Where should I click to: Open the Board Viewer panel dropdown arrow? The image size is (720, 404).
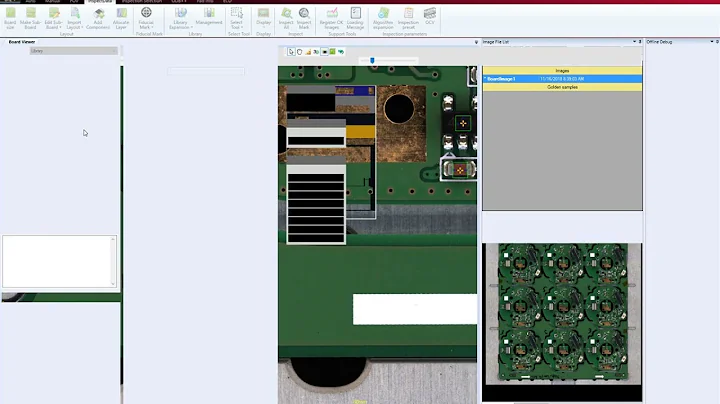476,42
